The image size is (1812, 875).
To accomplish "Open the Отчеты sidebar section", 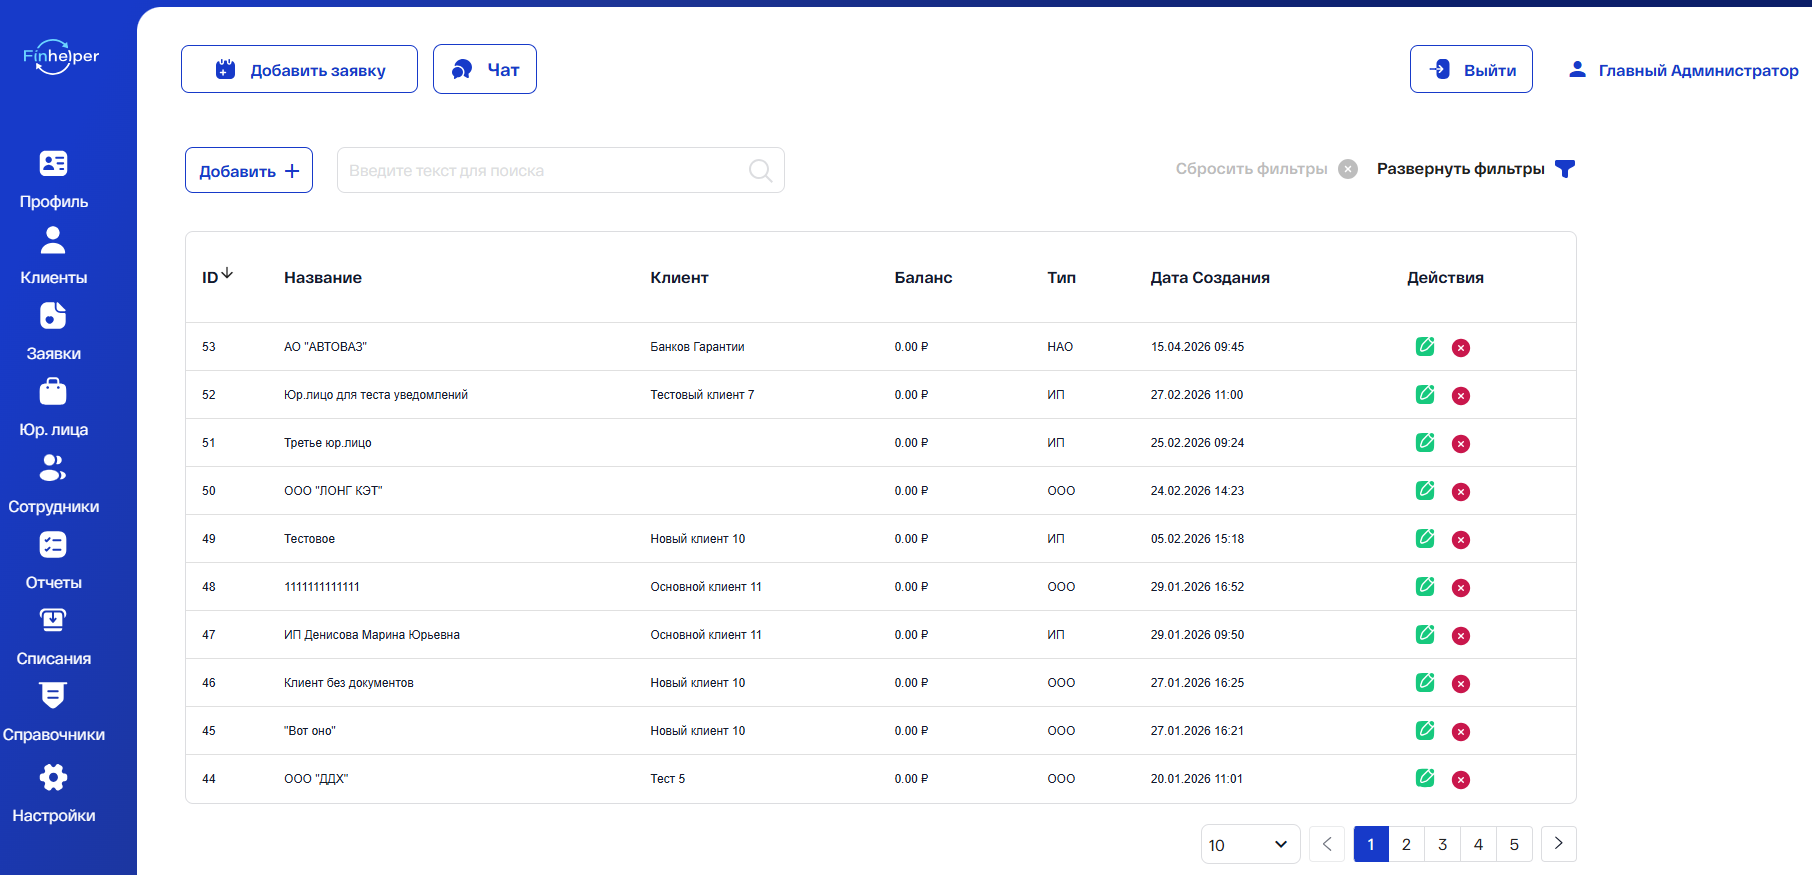I will point(54,561).
